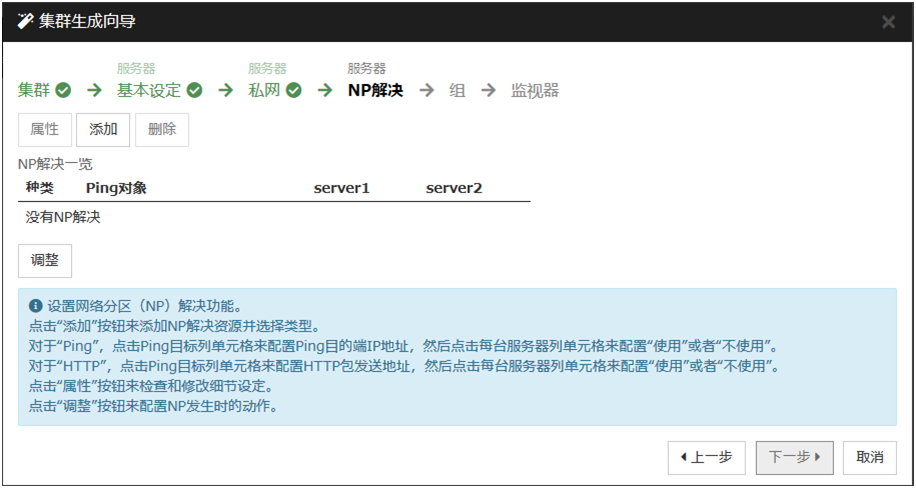
Task: Click the NP解决一览 label
Action: point(55,164)
